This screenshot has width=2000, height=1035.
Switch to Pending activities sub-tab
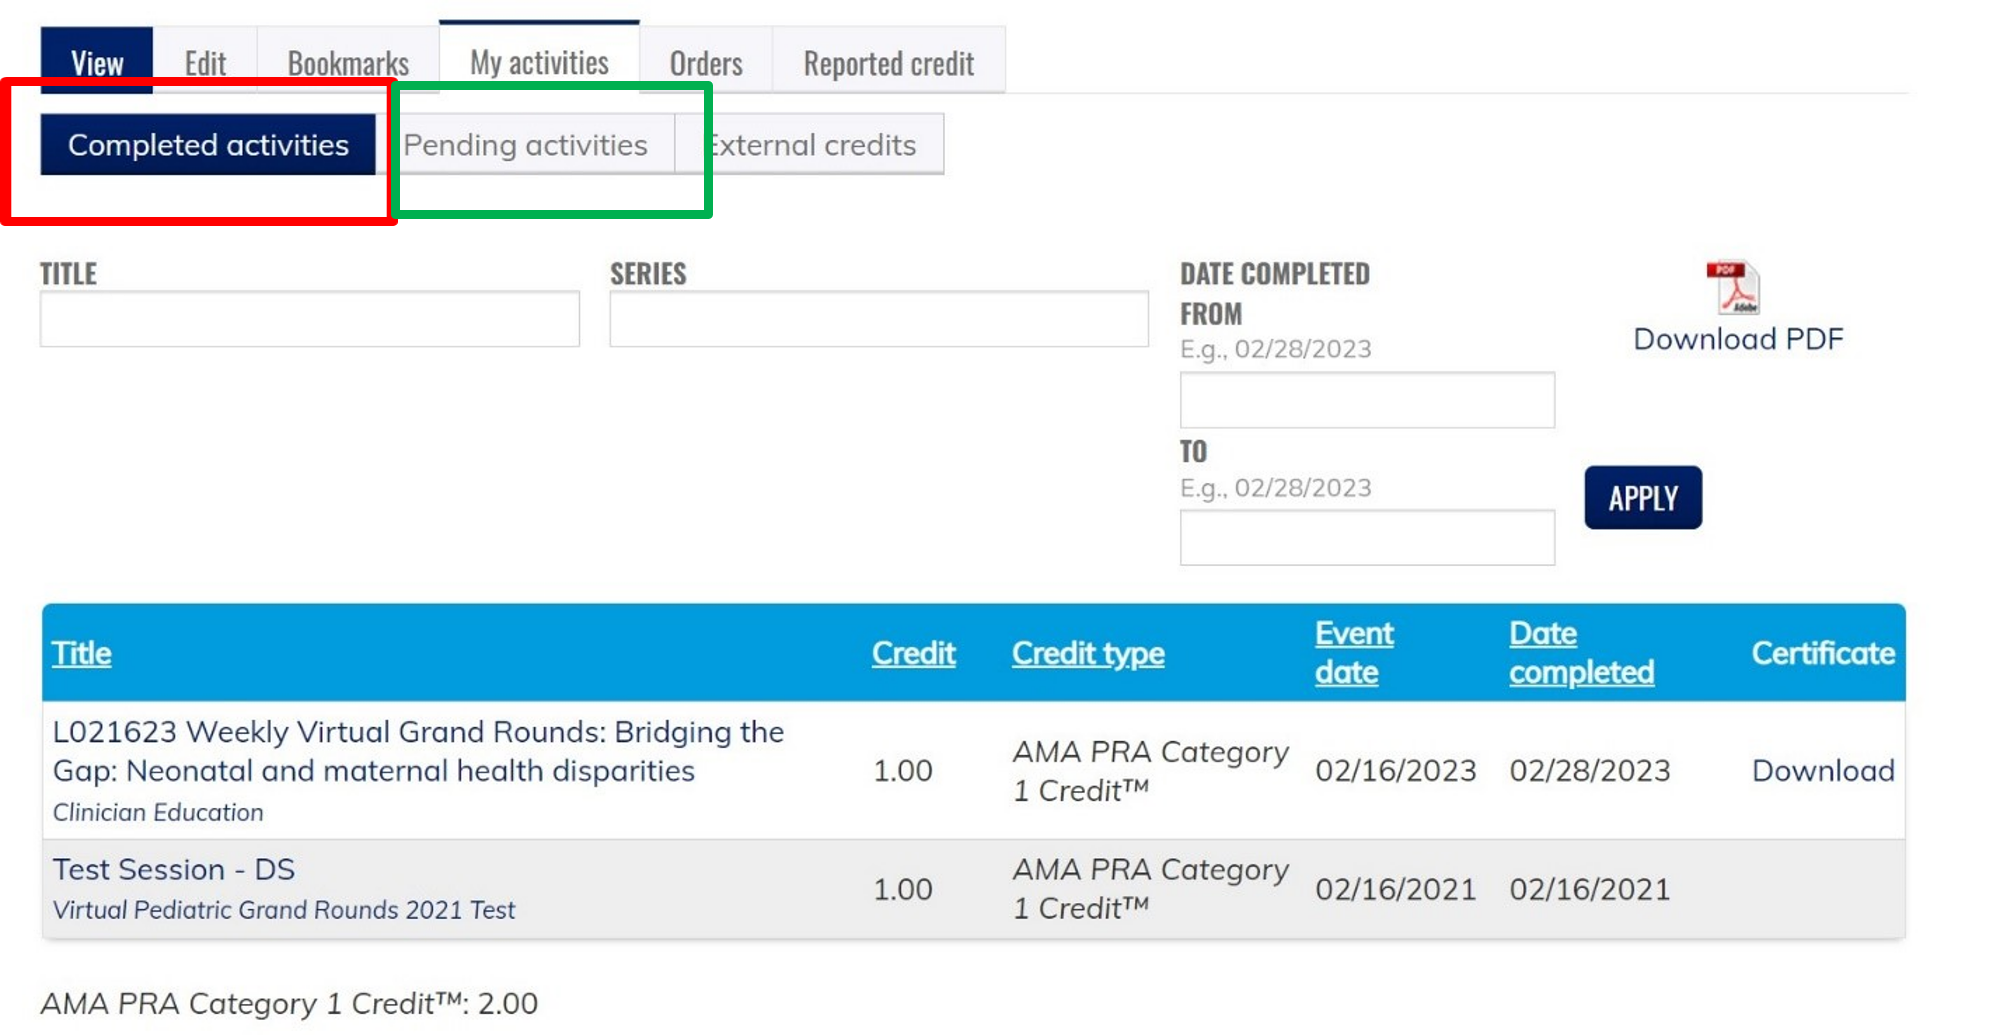tap(526, 145)
